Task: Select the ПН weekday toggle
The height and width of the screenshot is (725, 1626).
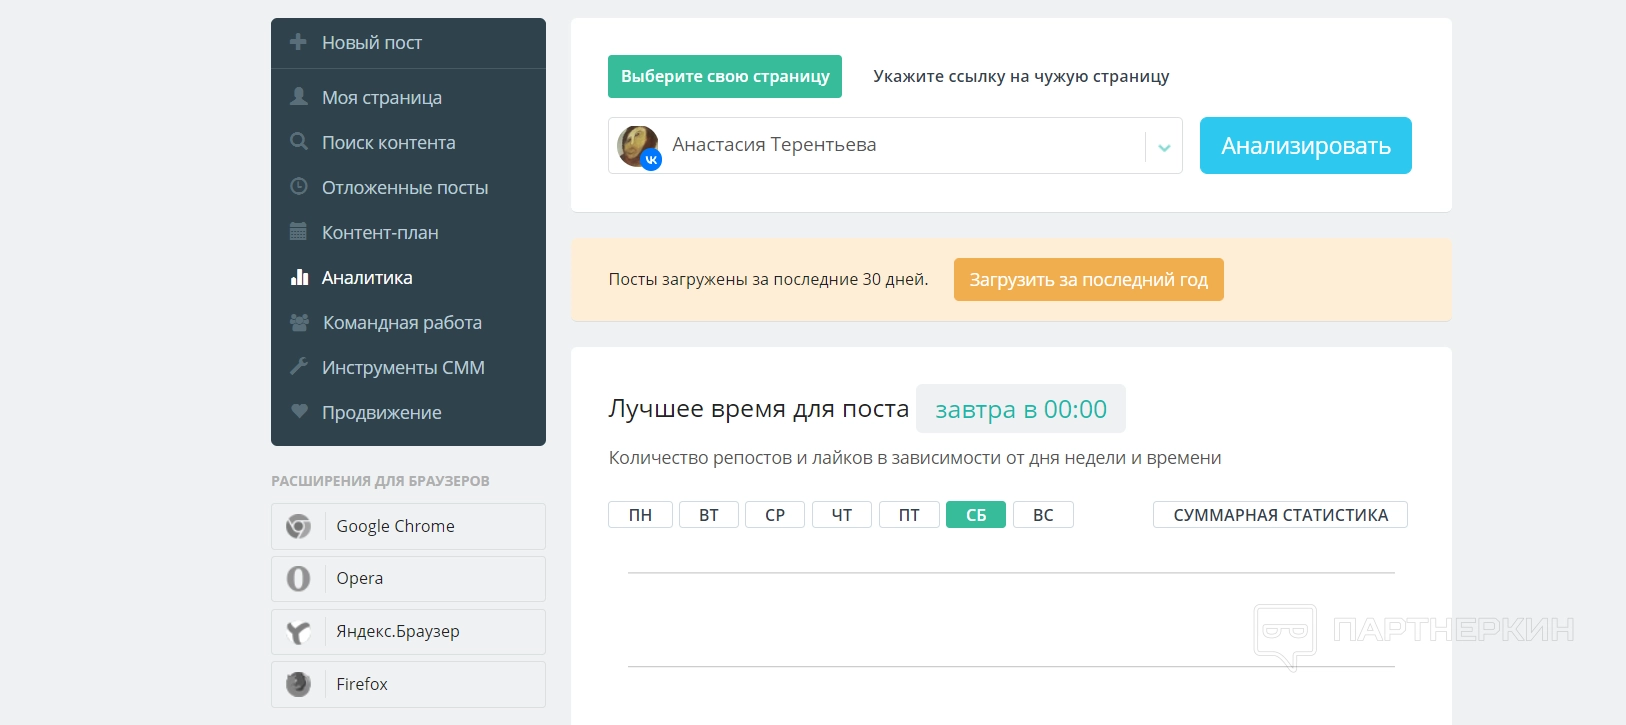Action: click(640, 515)
